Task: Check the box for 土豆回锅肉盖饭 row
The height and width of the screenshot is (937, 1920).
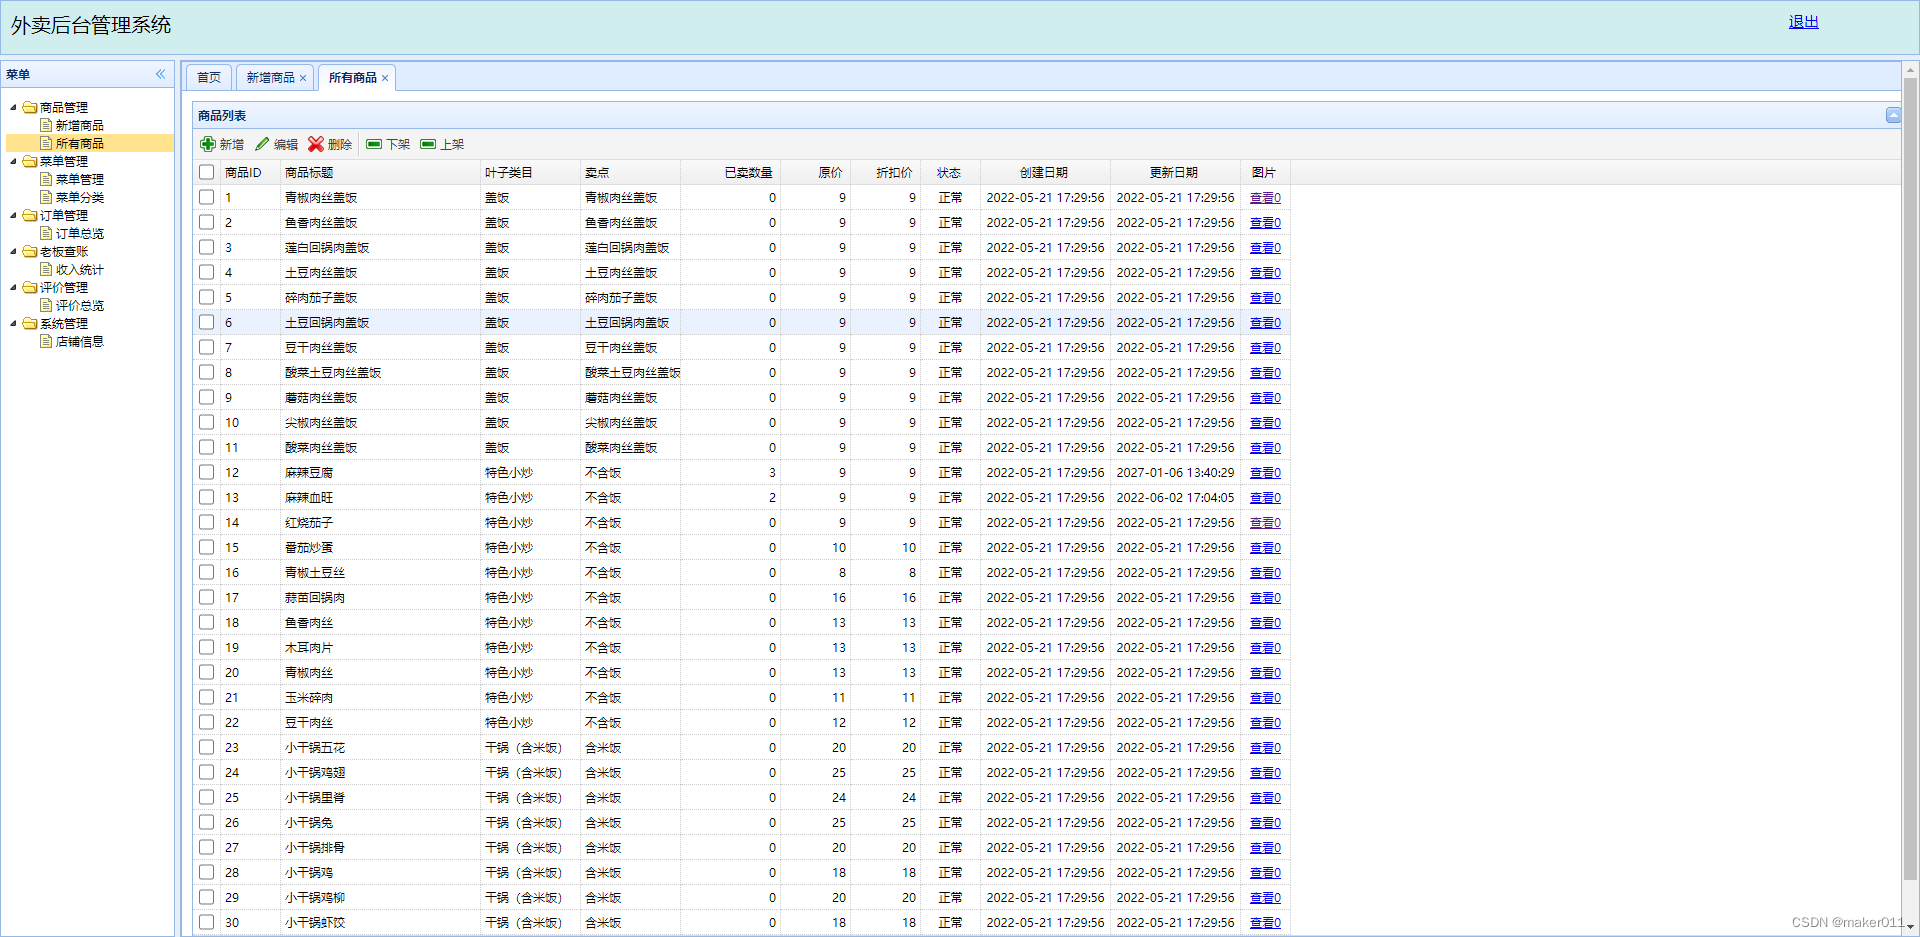Action: pos(206,322)
